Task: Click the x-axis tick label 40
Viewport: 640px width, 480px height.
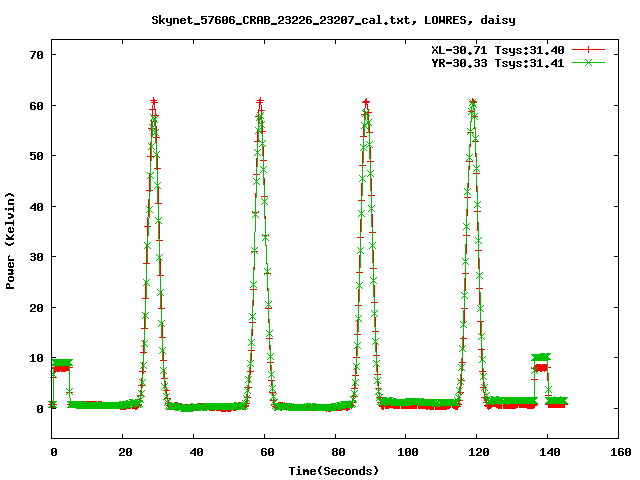Action: (196, 452)
